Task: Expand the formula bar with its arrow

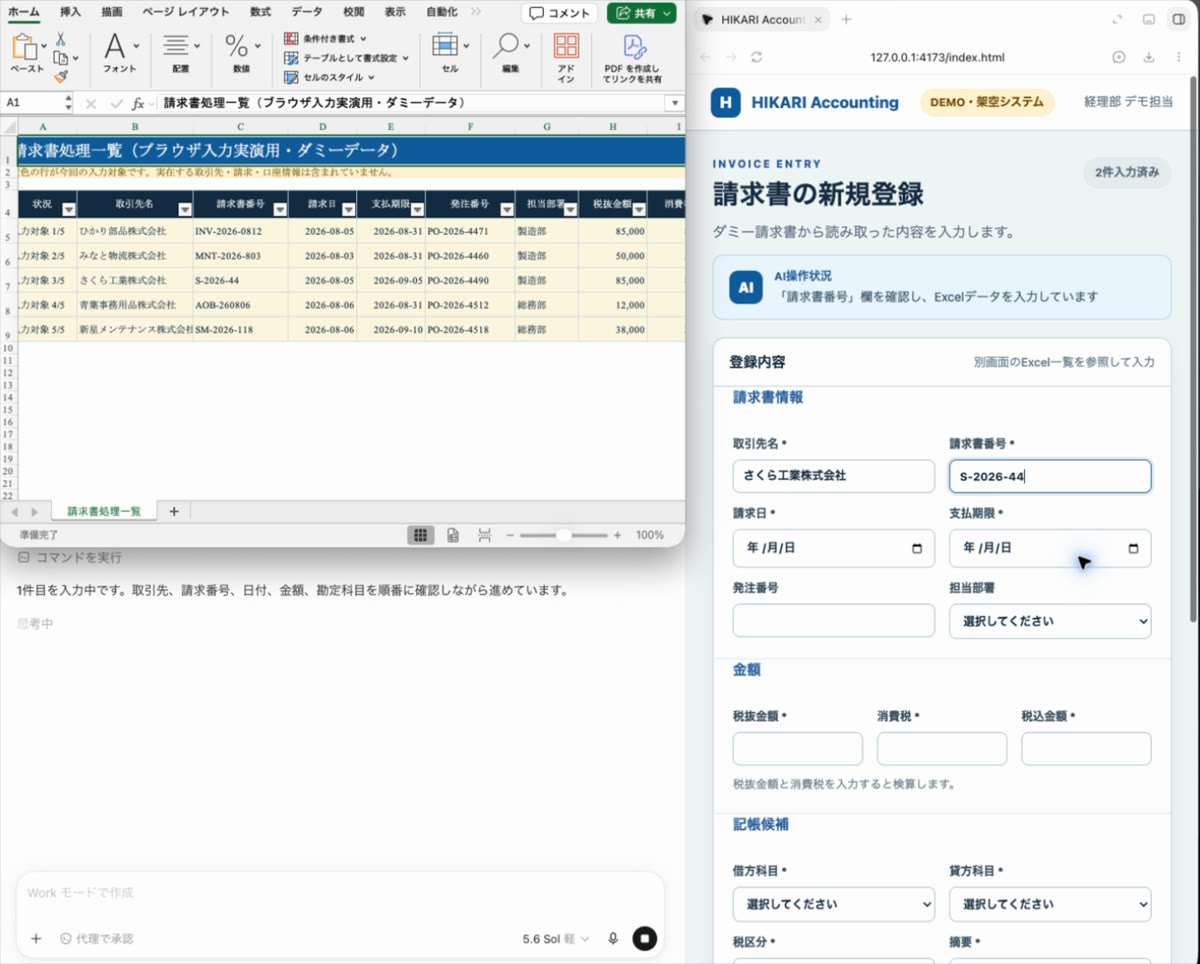Action: 674,103
